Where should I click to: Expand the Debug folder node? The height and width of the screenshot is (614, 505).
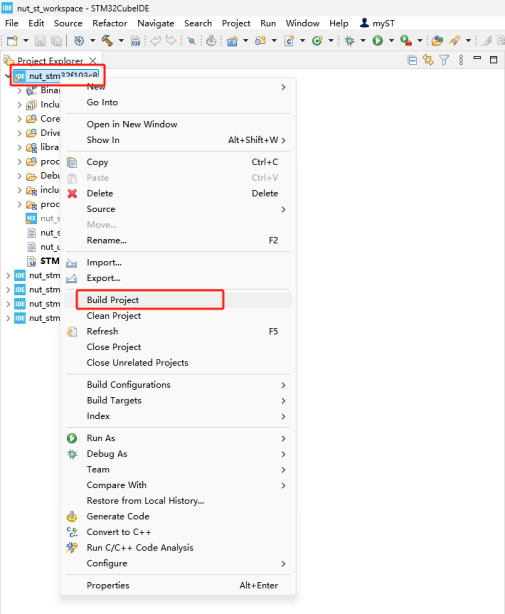[x=19, y=176]
